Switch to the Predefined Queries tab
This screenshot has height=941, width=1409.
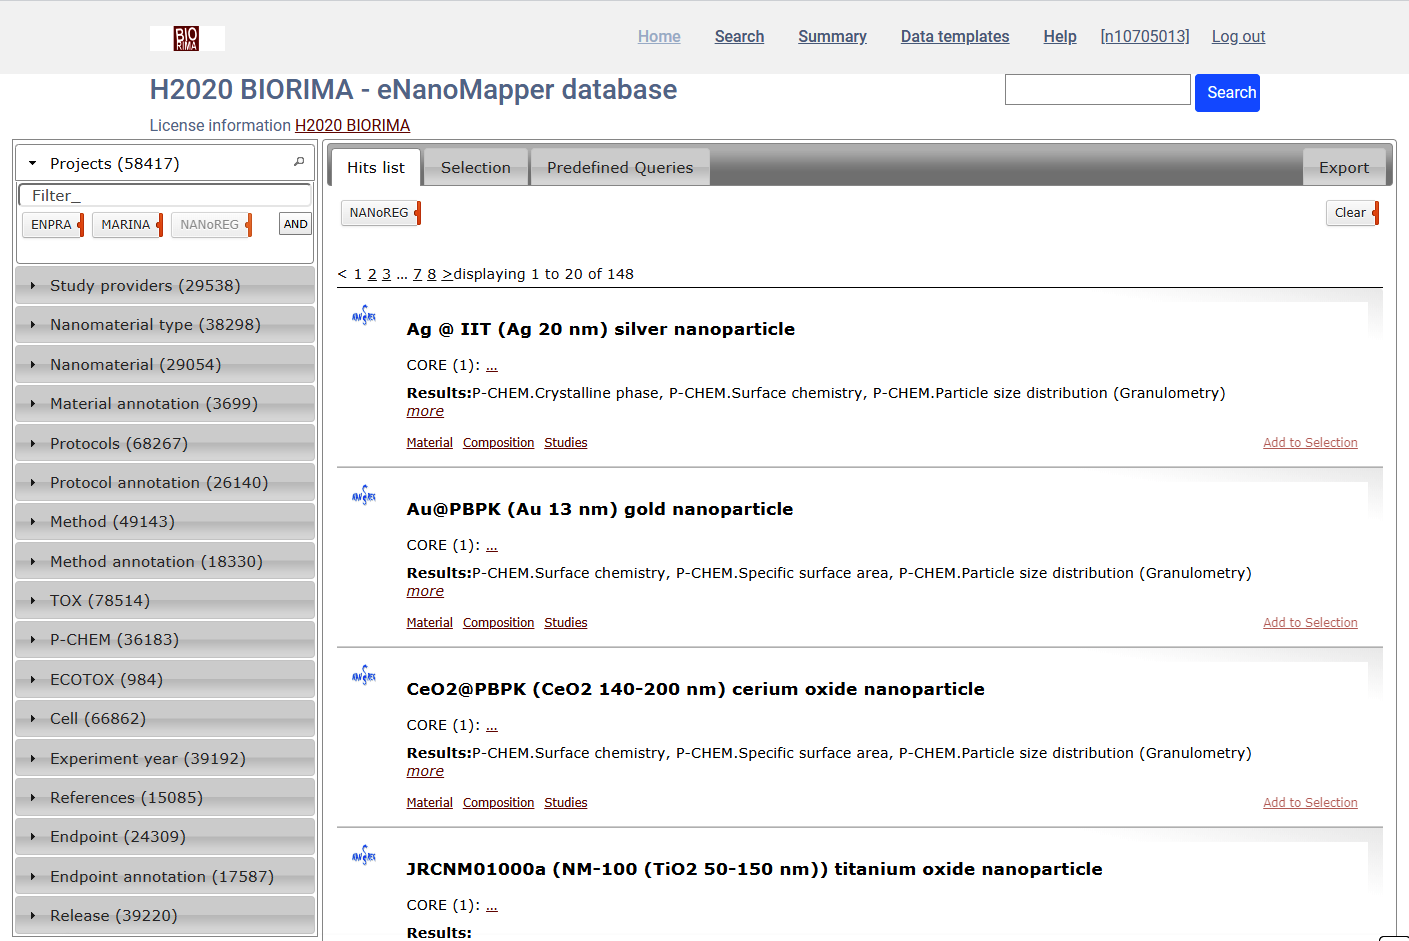(619, 168)
